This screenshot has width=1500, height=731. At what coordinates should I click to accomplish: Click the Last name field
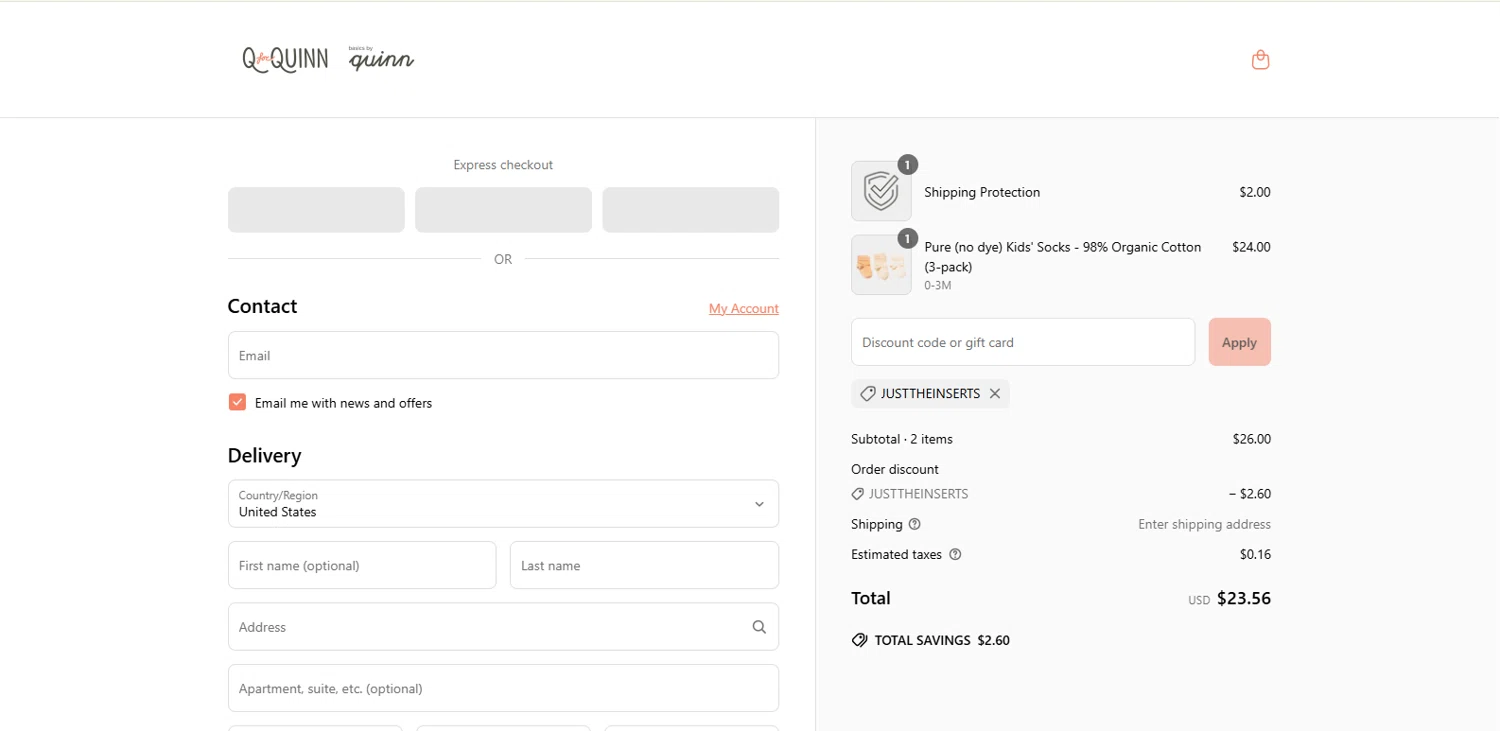coord(644,565)
